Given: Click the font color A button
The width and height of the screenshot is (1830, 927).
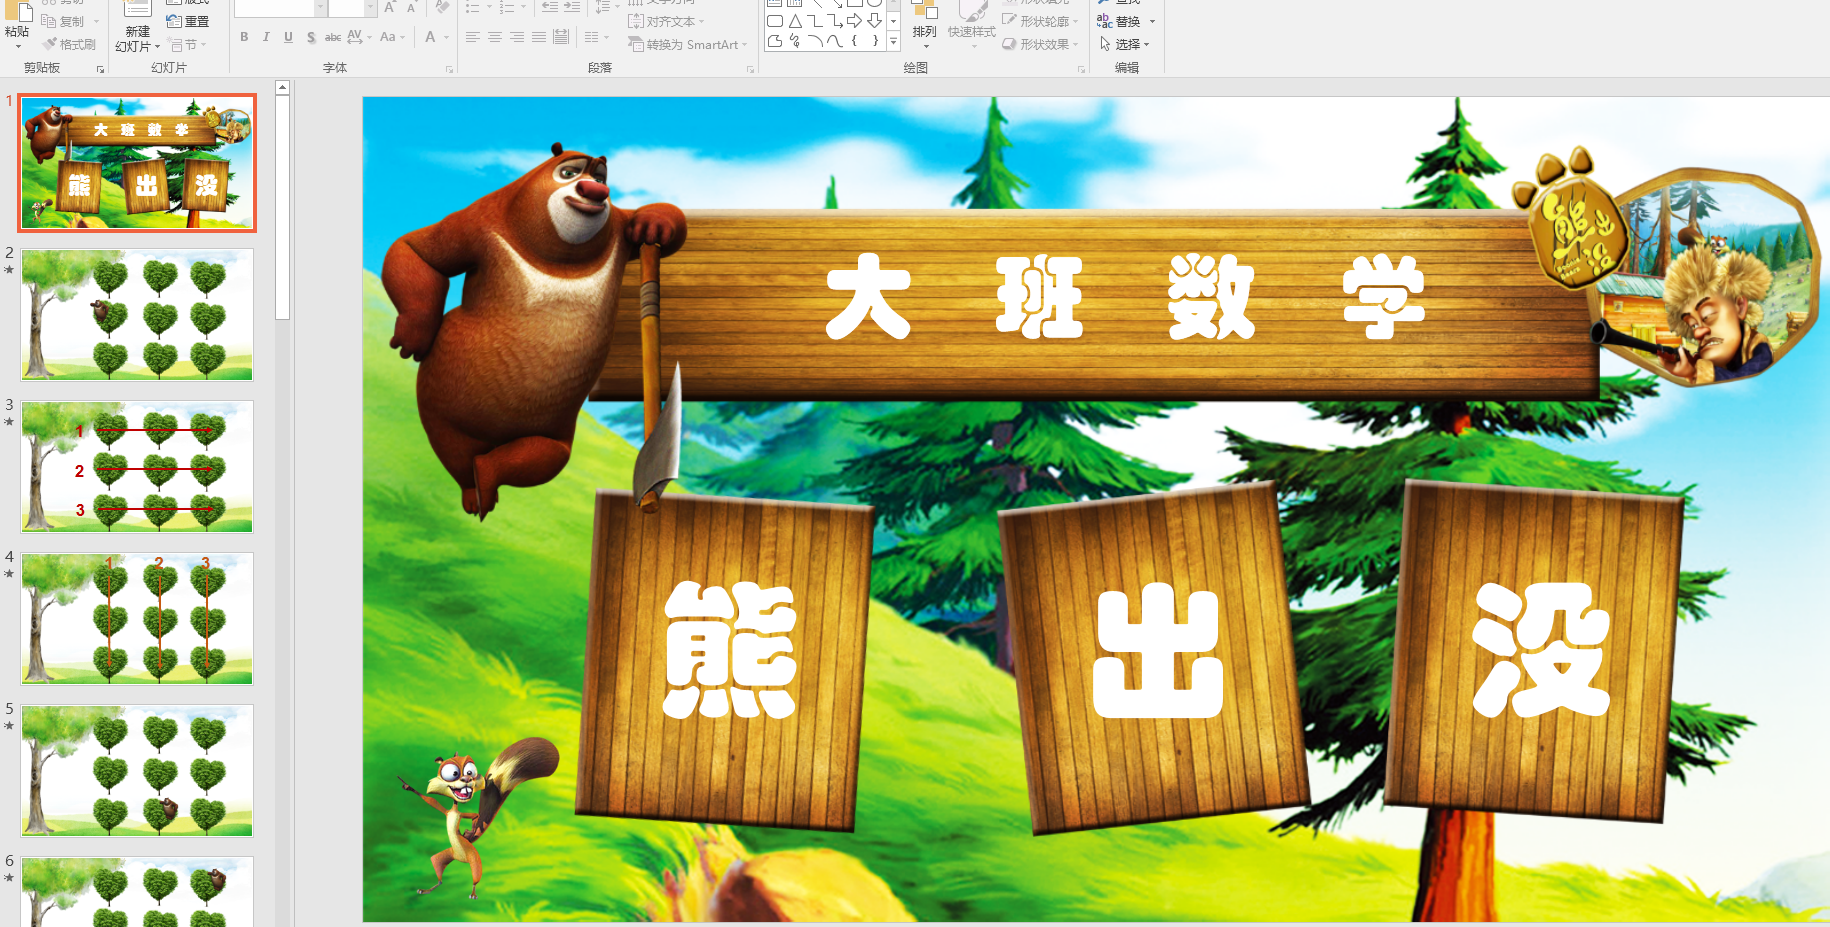Looking at the screenshot, I should [430, 37].
